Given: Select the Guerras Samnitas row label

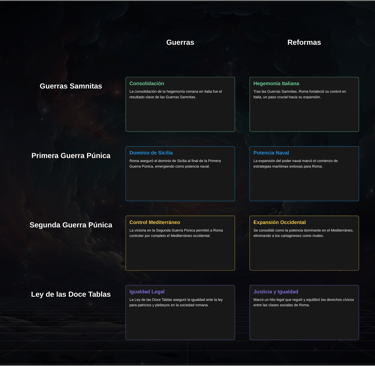Looking at the screenshot, I should coord(71,86).
